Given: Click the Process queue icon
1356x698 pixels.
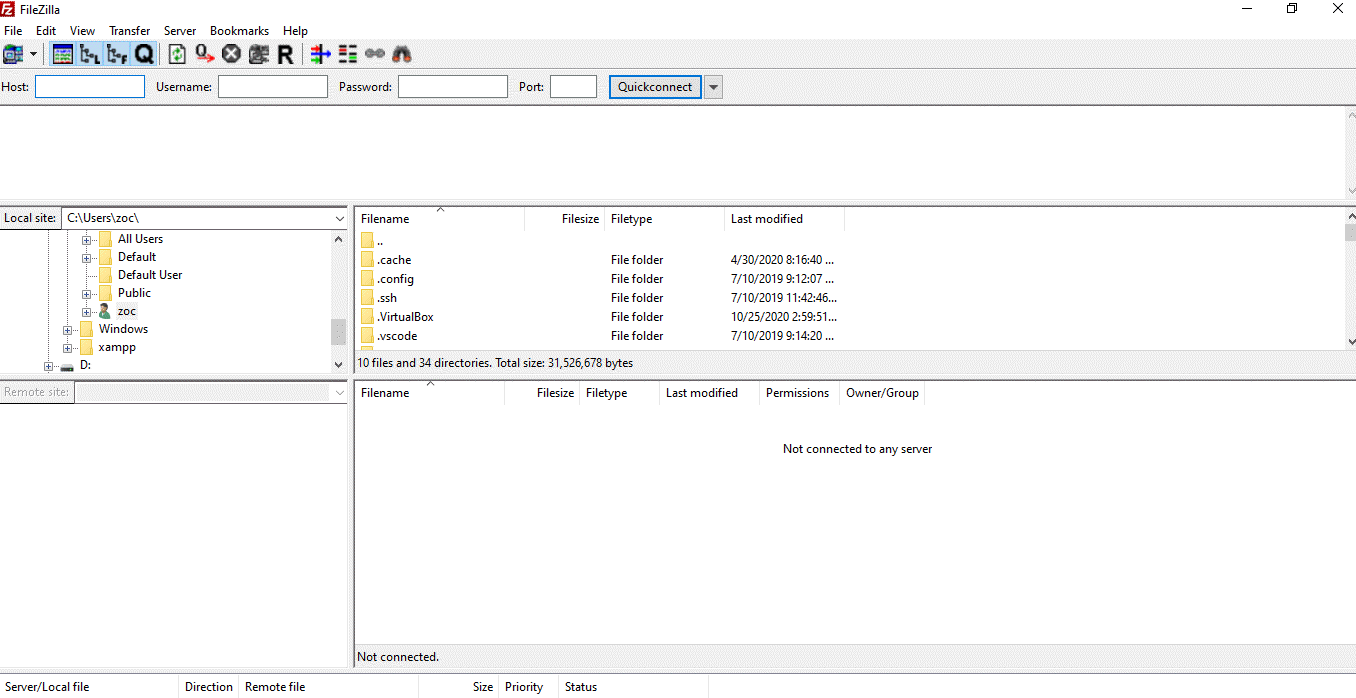Looking at the screenshot, I should pyautogui.click(x=204, y=54).
